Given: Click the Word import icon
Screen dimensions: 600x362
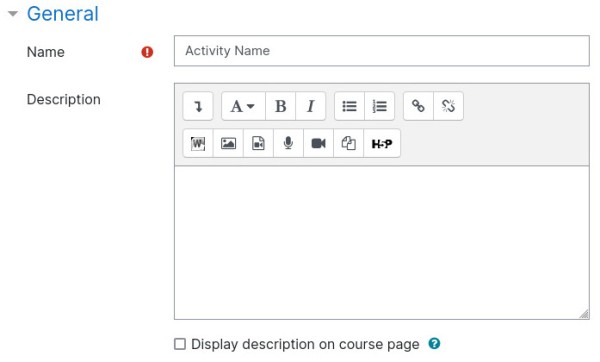Looking at the screenshot, I should [x=198, y=143].
